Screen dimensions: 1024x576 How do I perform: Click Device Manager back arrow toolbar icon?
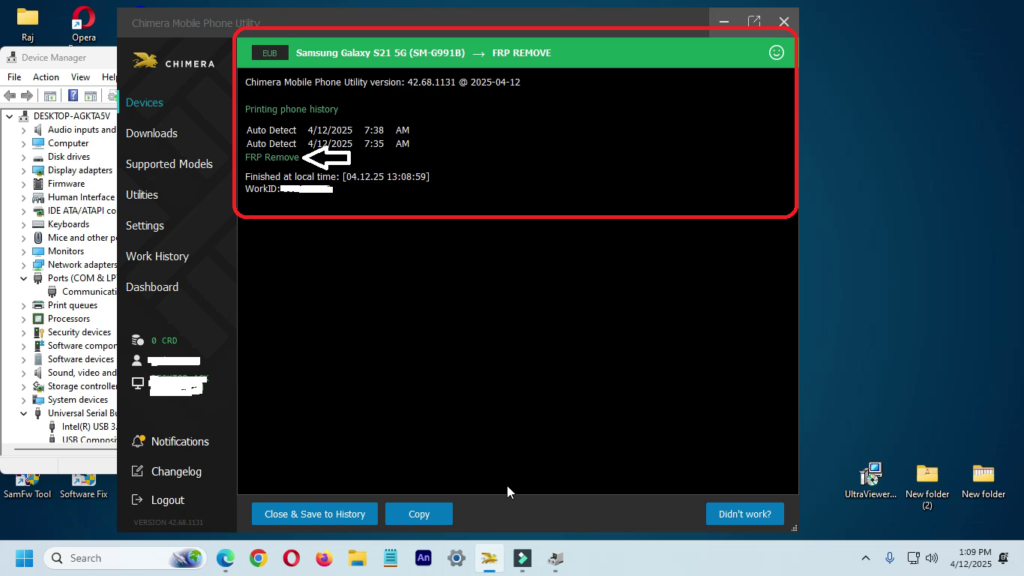[x=10, y=96]
